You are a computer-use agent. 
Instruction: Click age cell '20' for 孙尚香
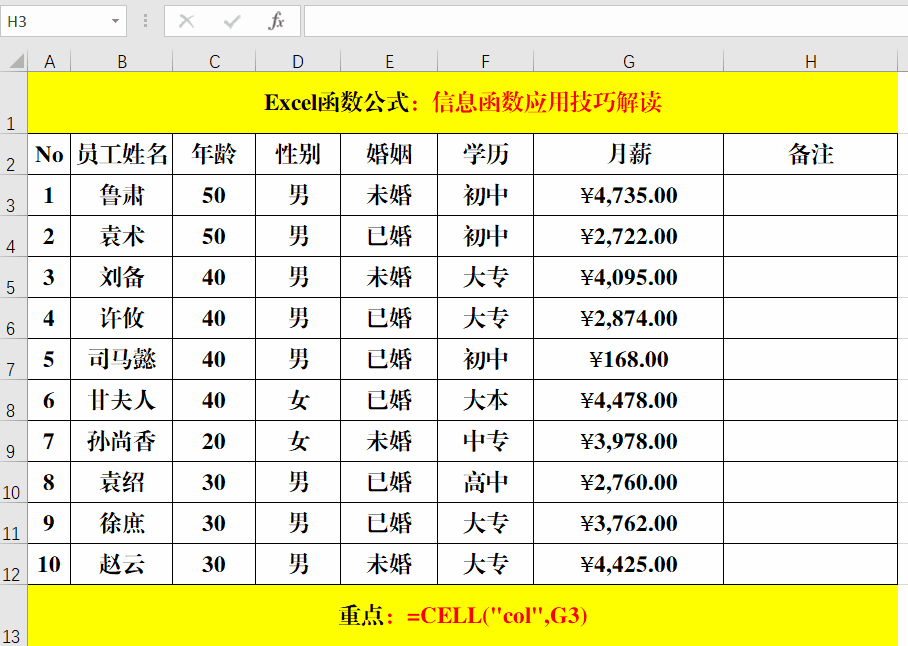click(214, 441)
